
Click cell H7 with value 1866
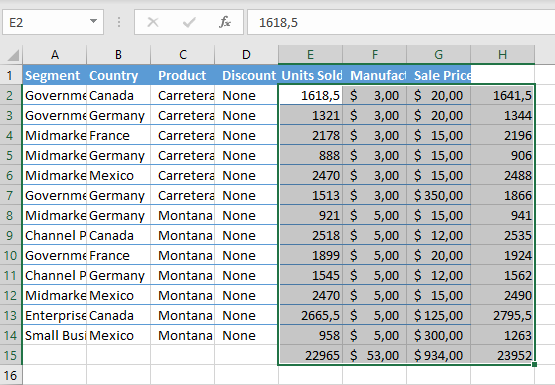coord(503,195)
